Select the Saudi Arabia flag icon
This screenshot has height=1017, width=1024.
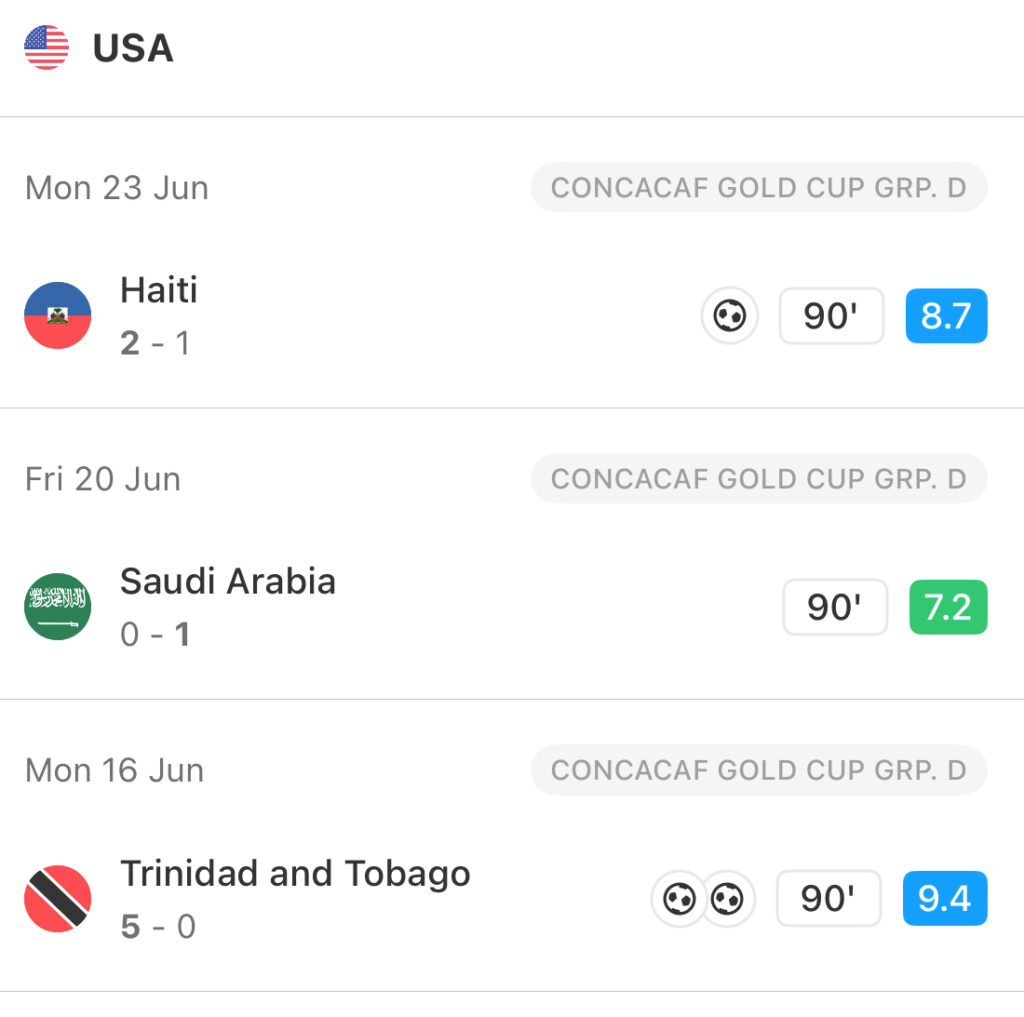click(x=57, y=606)
